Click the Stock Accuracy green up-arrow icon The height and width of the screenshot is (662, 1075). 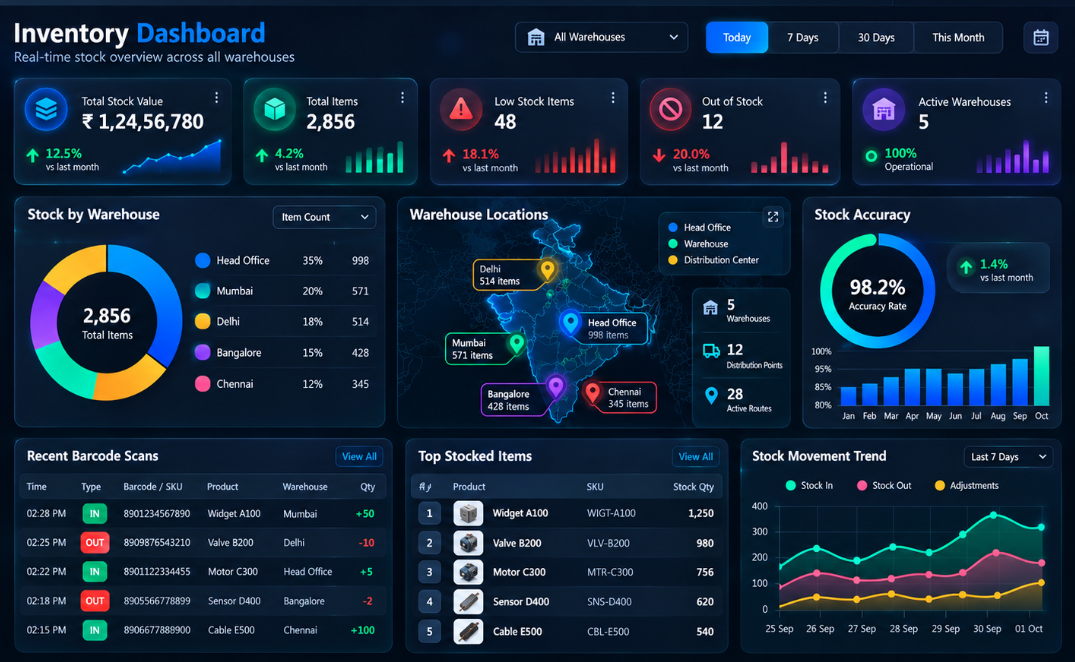(x=966, y=267)
